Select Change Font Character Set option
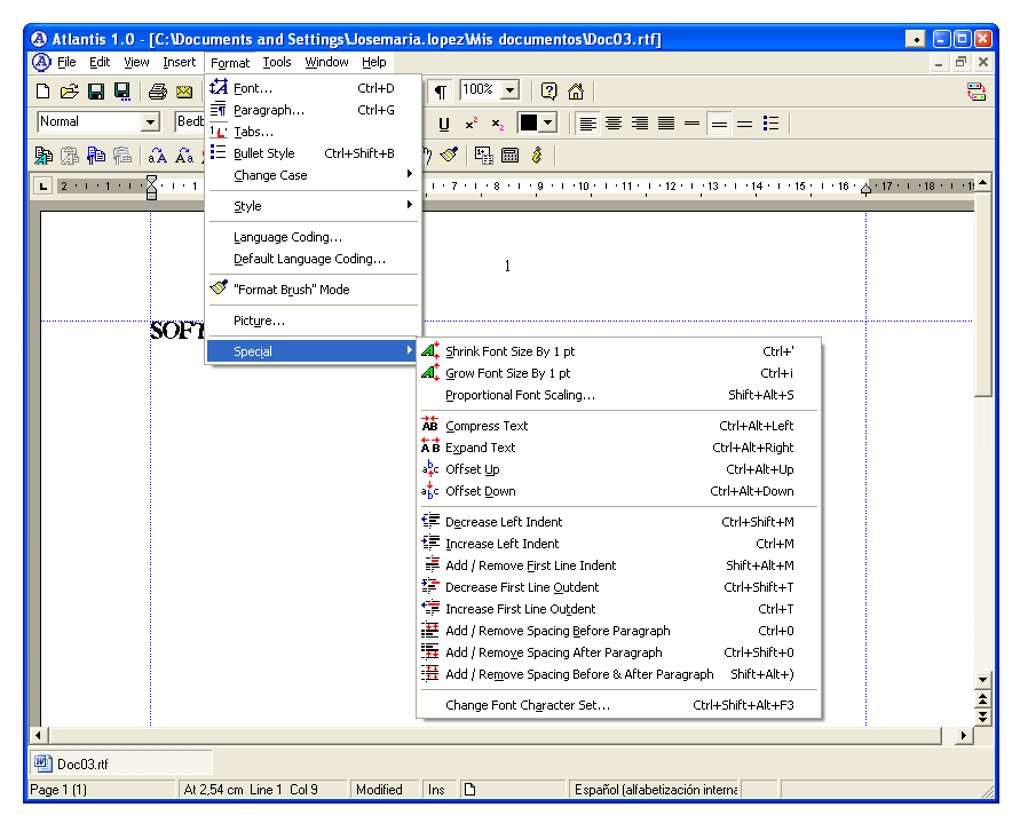Screen dimensions: 1020x823 (x=527, y=705)
